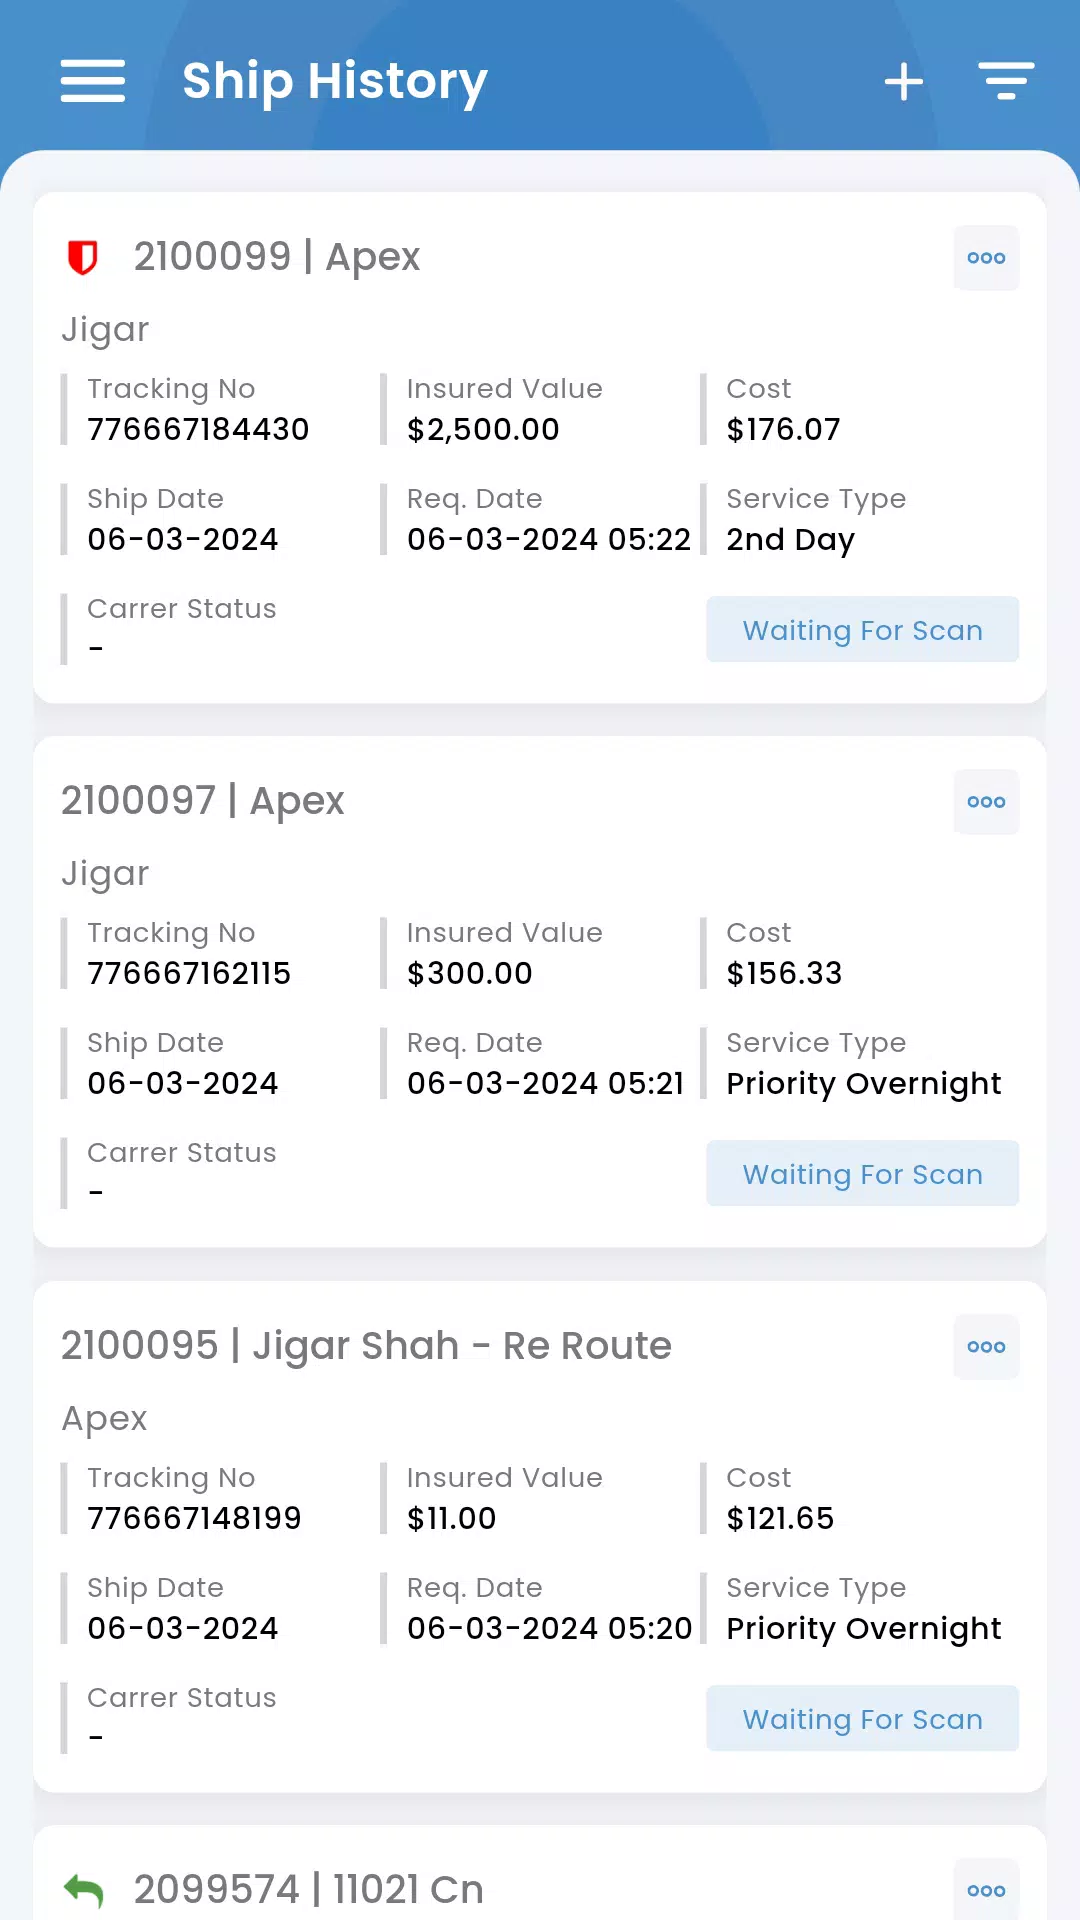Screen dimensions: 1080x1920
Task: Open shipment 2100095 | Jigar Shah - Re Route
Action: 366,1346
